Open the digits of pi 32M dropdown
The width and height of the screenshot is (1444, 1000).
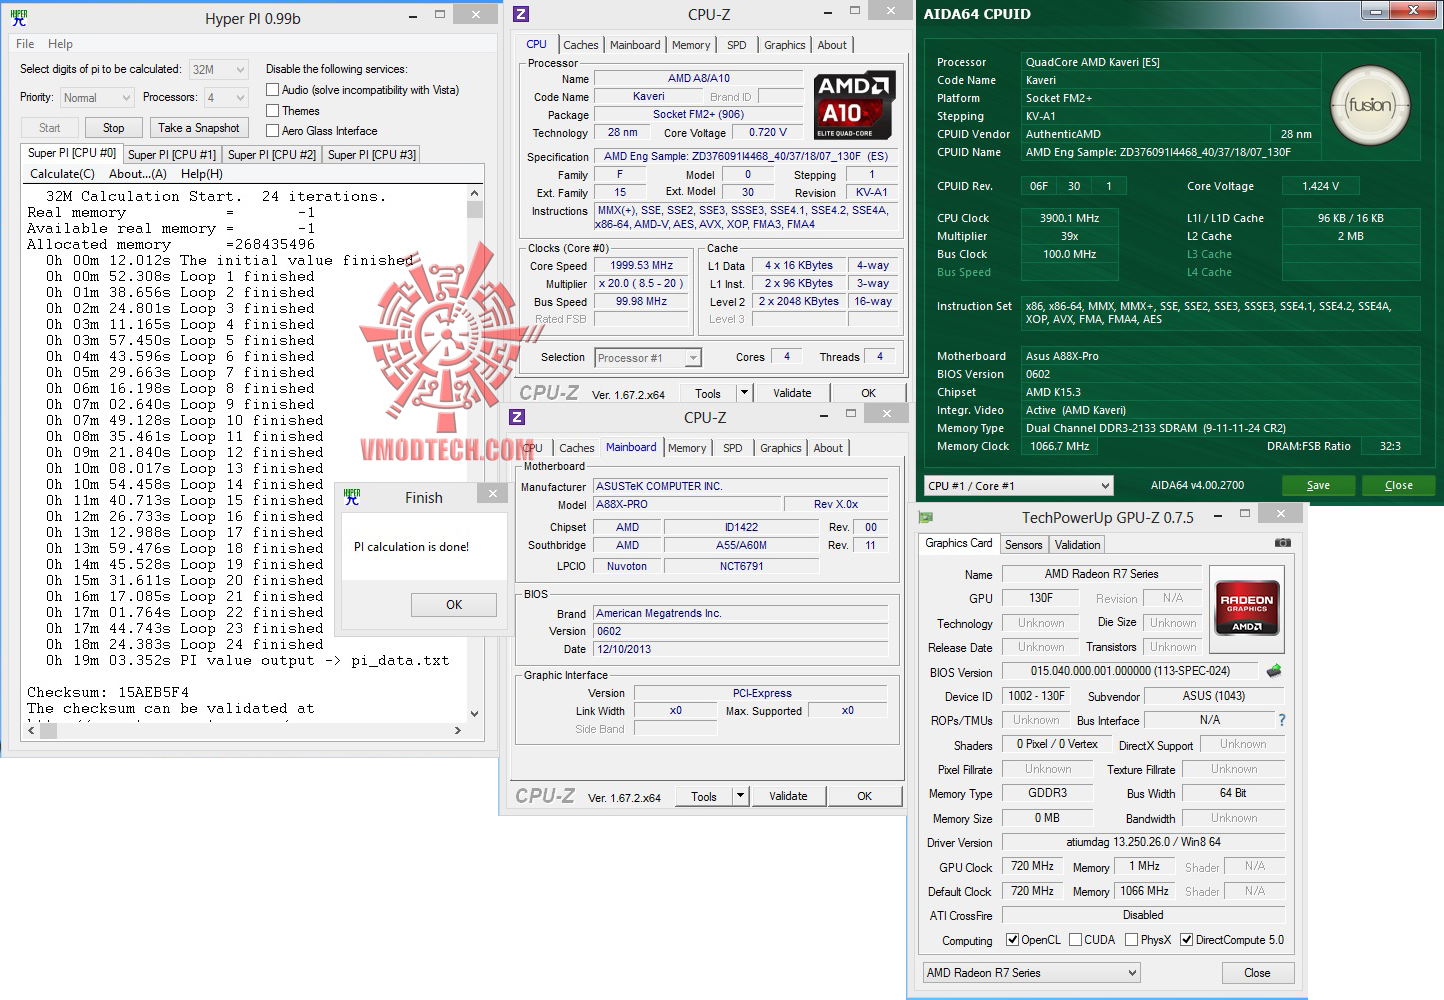point(218,69)
